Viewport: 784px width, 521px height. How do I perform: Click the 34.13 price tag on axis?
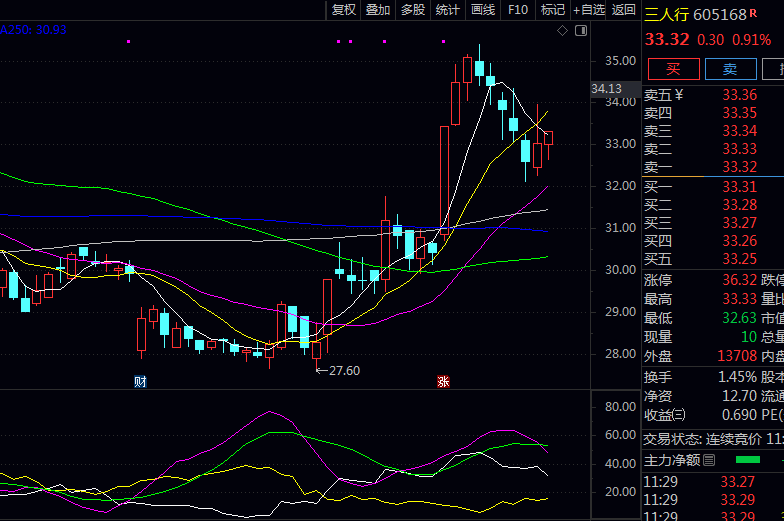click(x=607, y=89)
